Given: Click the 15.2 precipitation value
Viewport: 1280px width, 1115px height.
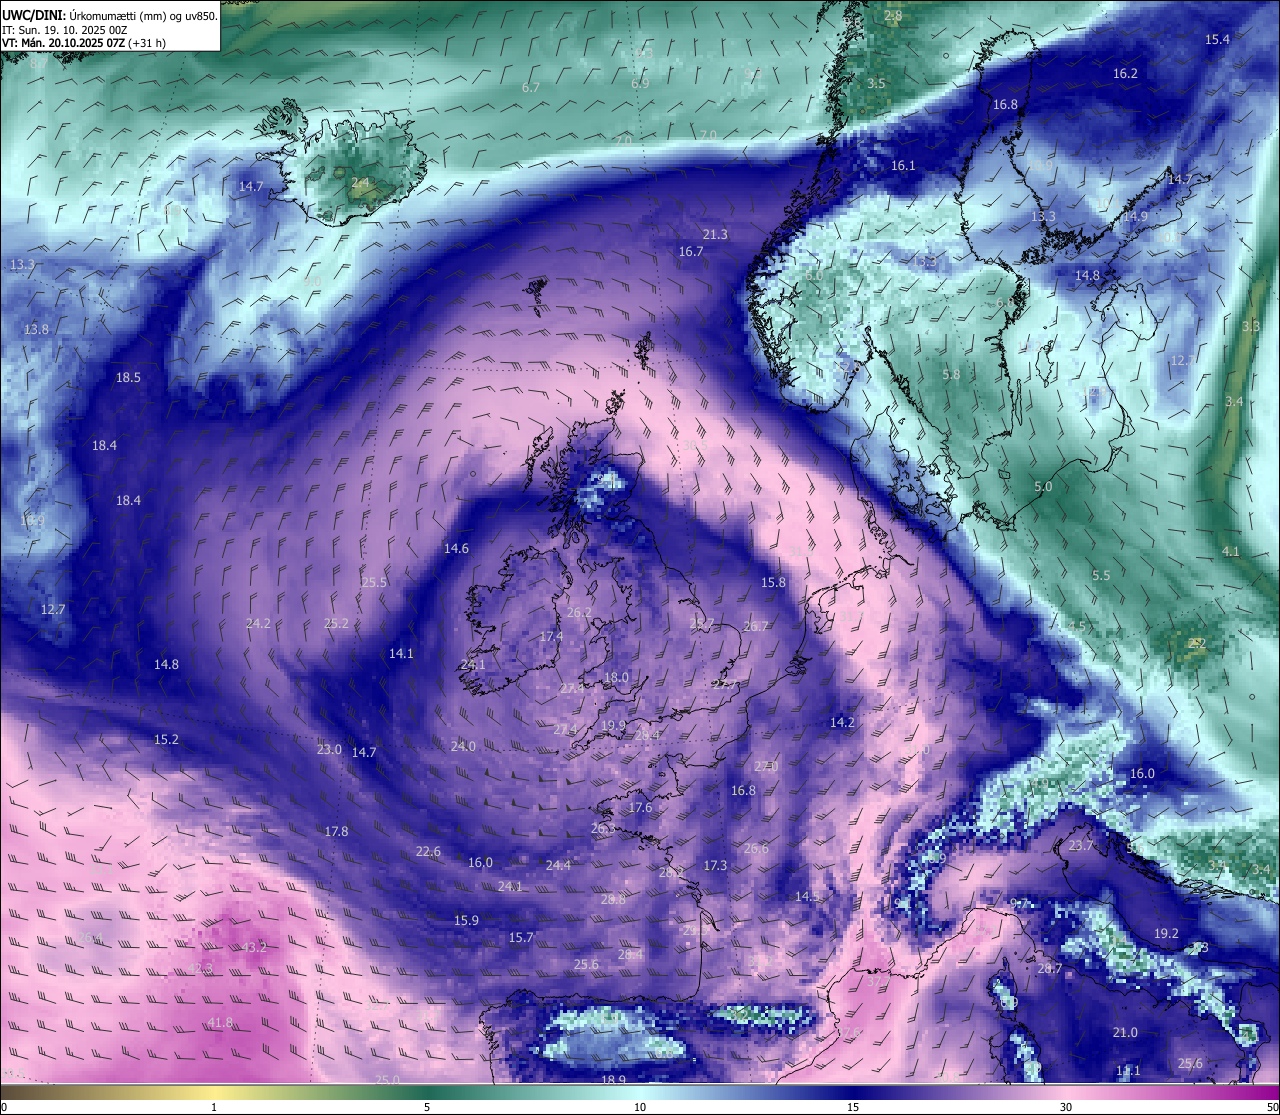Looking at the screenshot, I should (x=166, y=739).
